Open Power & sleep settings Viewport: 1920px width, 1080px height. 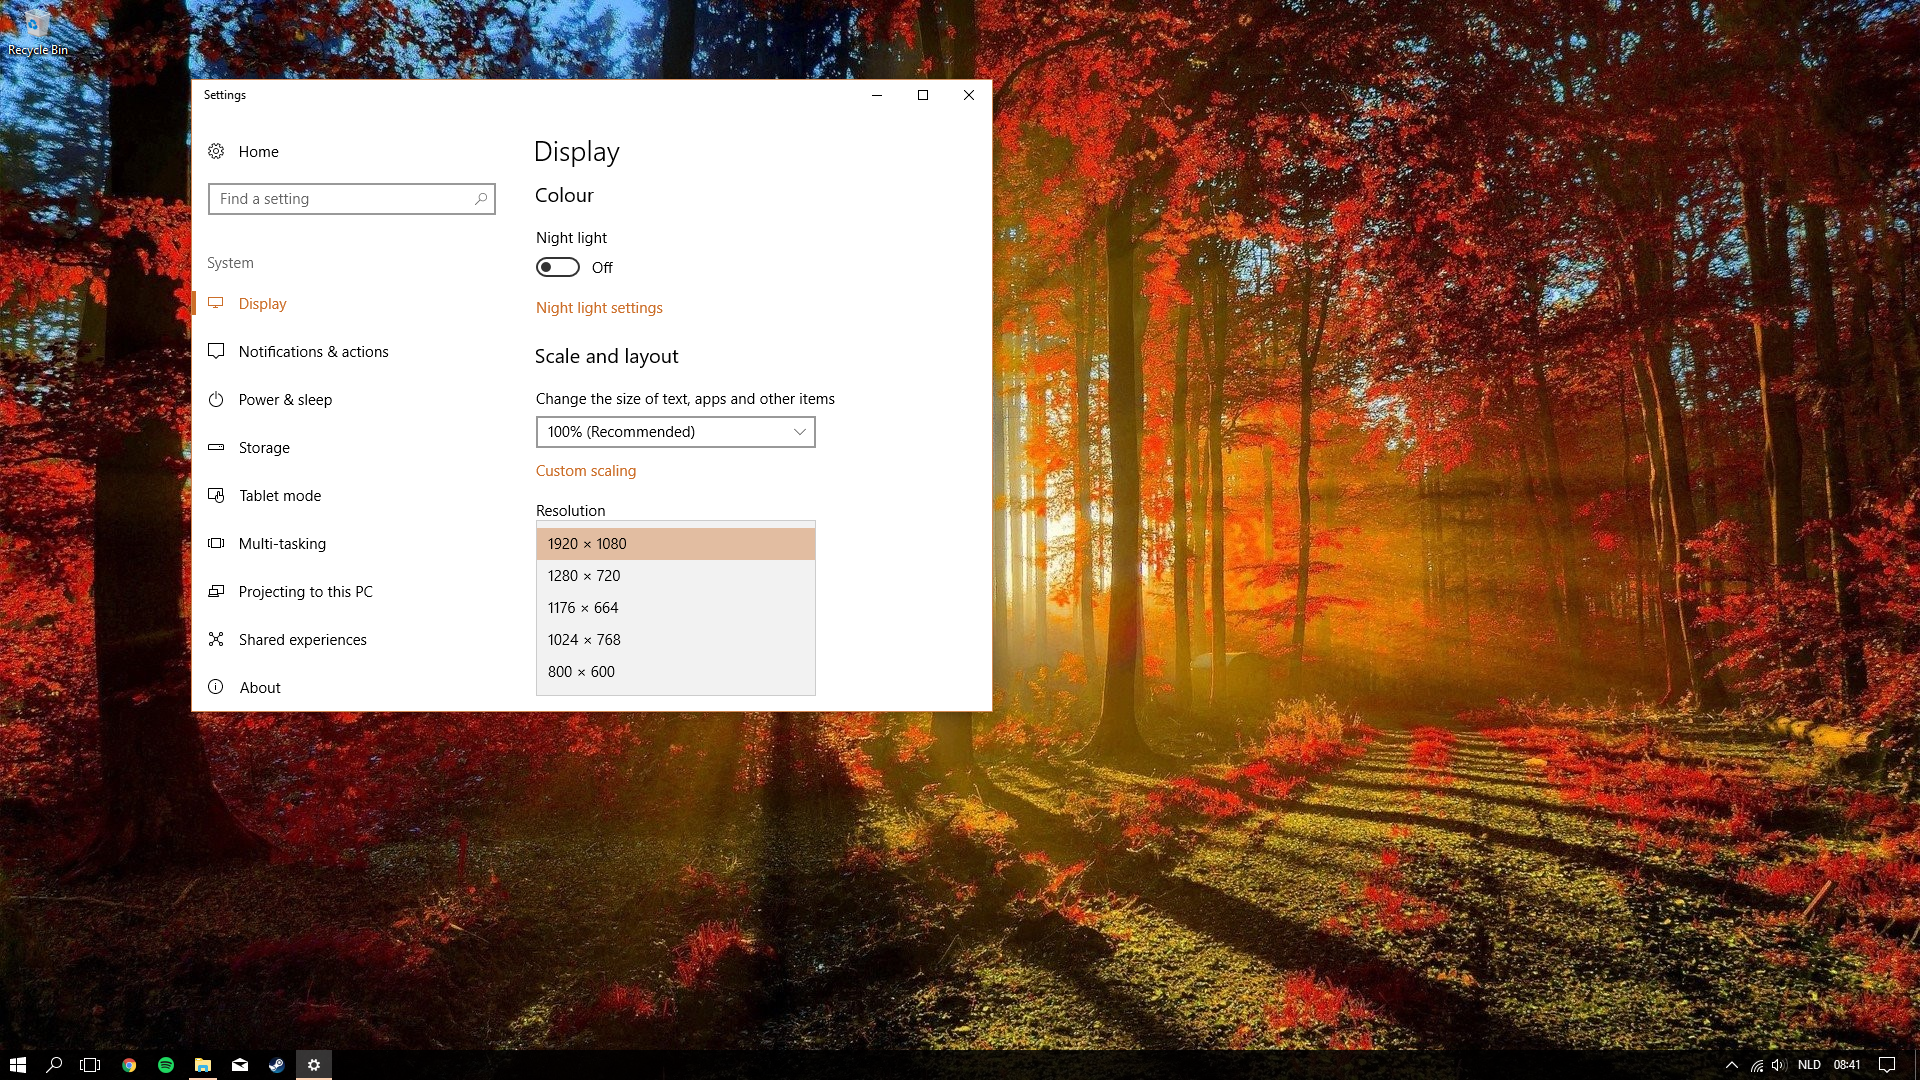(285, 400)
